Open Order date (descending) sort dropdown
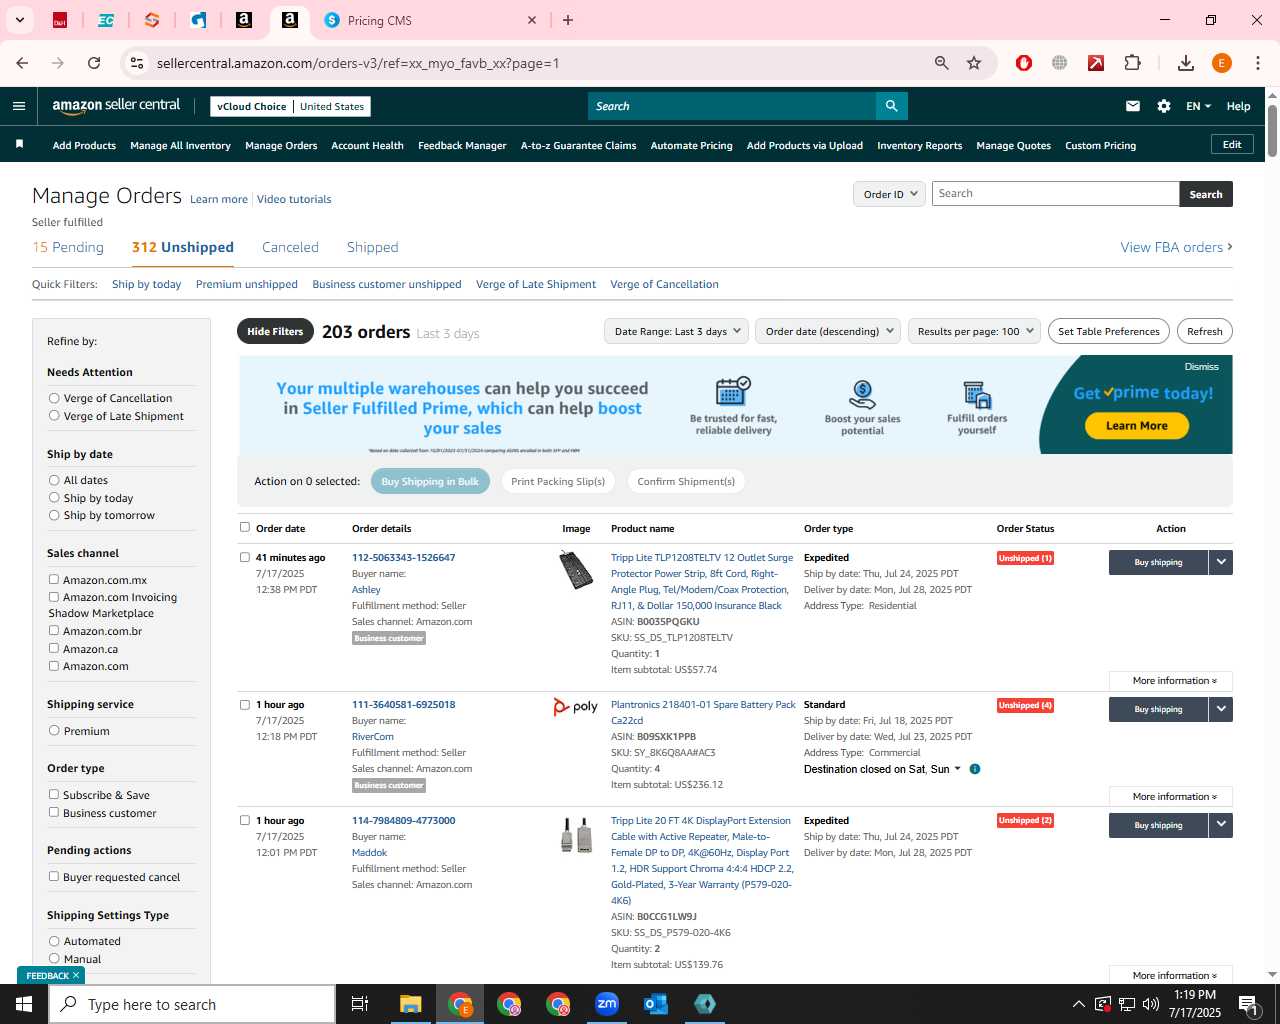 829,331
